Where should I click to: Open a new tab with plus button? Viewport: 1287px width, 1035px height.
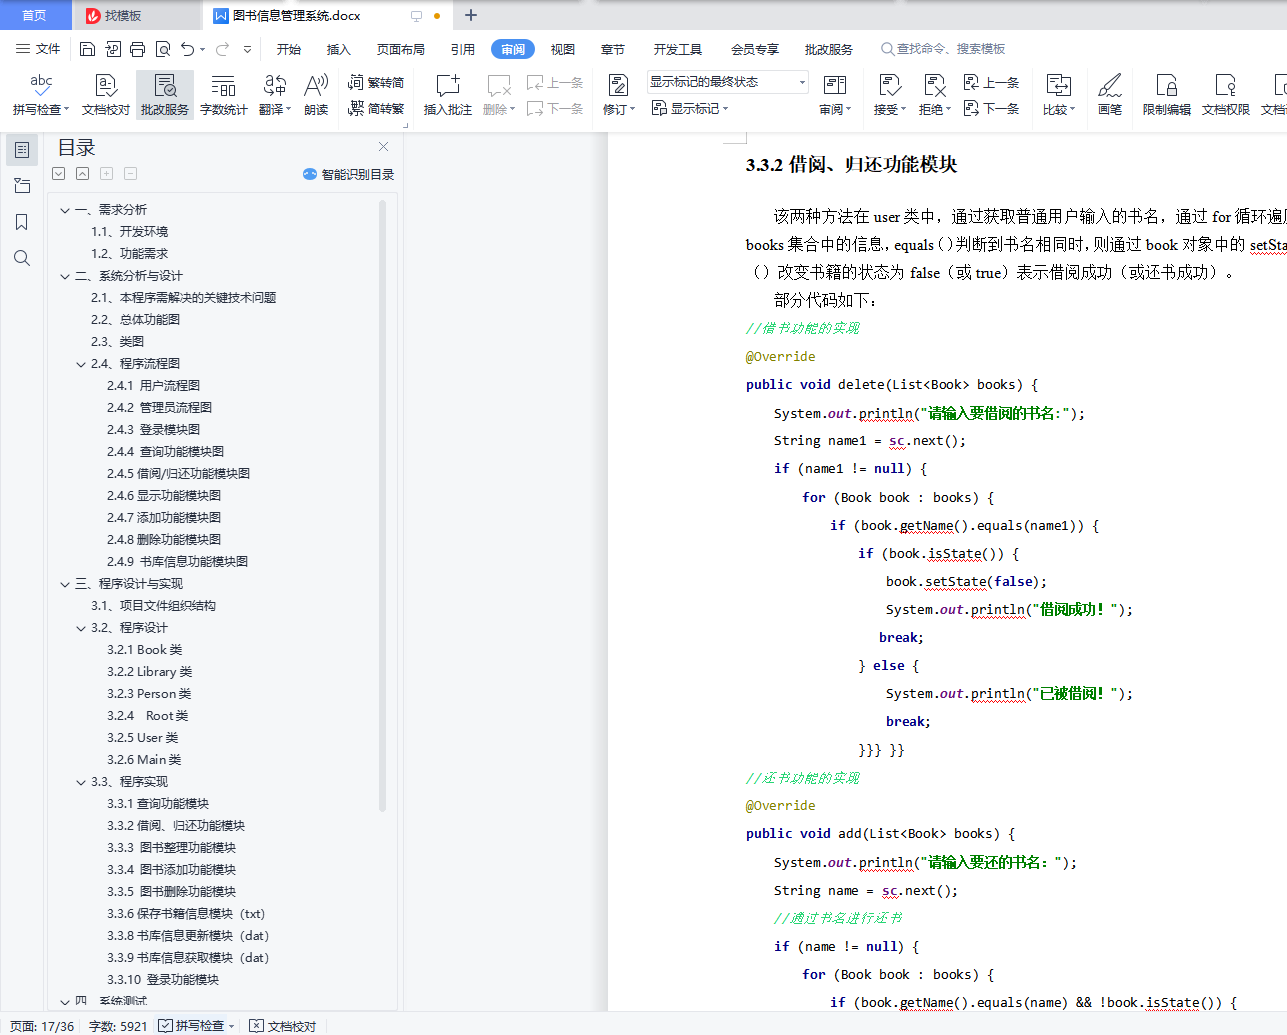coord(471,15)
